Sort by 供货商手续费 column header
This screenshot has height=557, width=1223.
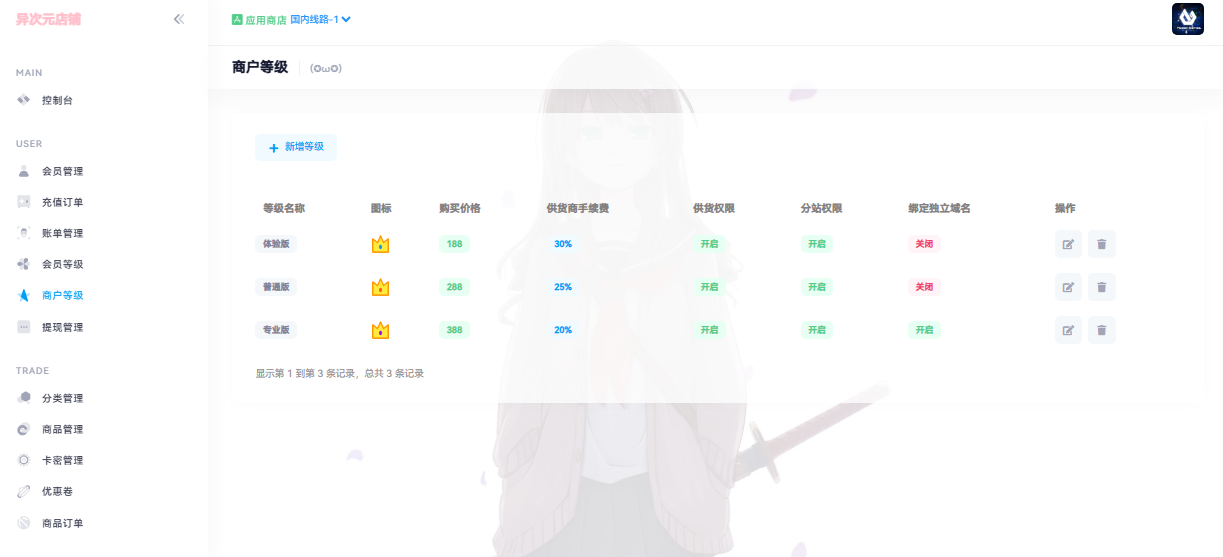[577, 208]
